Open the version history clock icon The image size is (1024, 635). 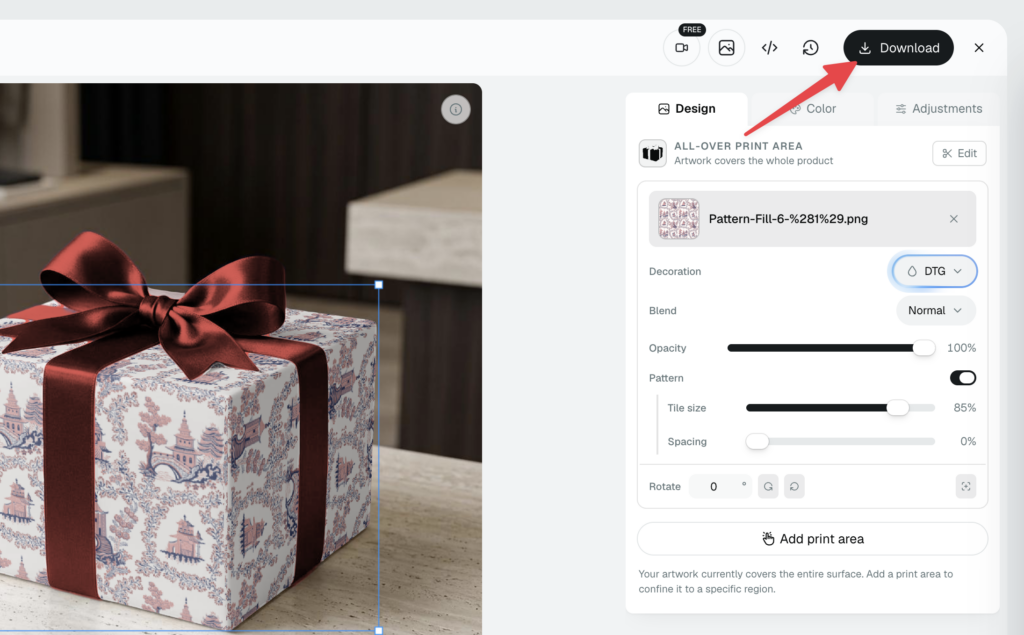810,48
